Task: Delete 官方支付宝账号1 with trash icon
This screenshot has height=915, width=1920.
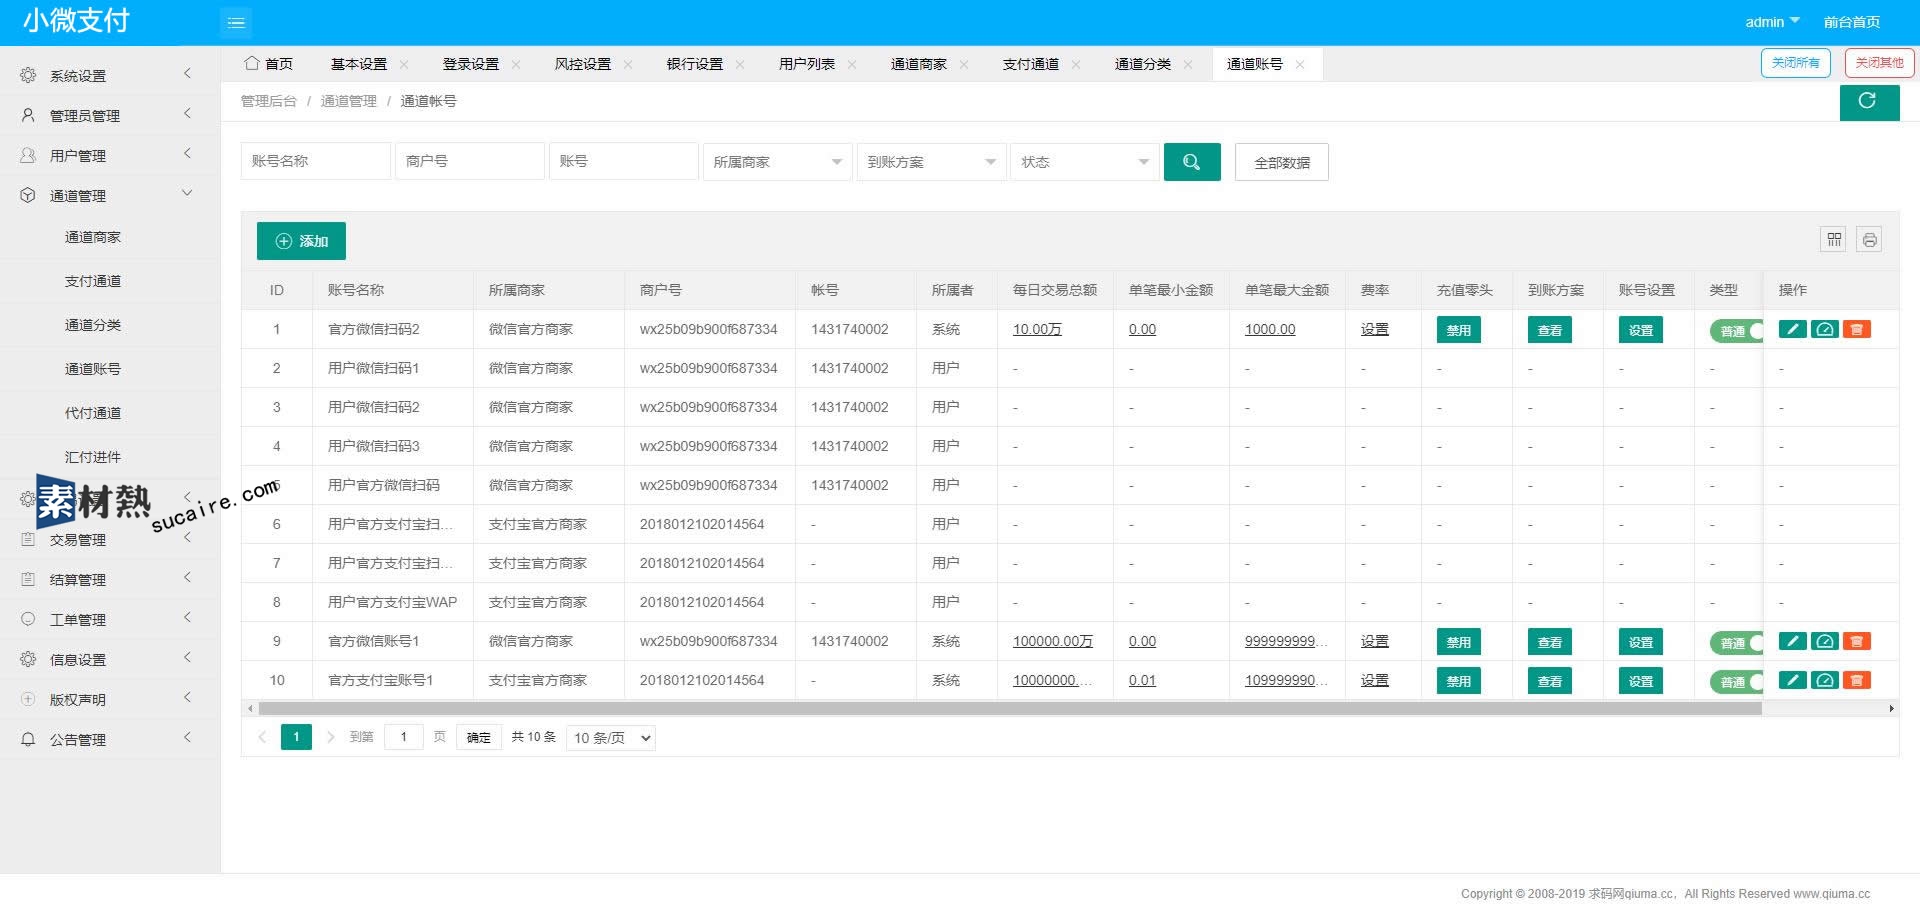Action: pos(1856,680)
